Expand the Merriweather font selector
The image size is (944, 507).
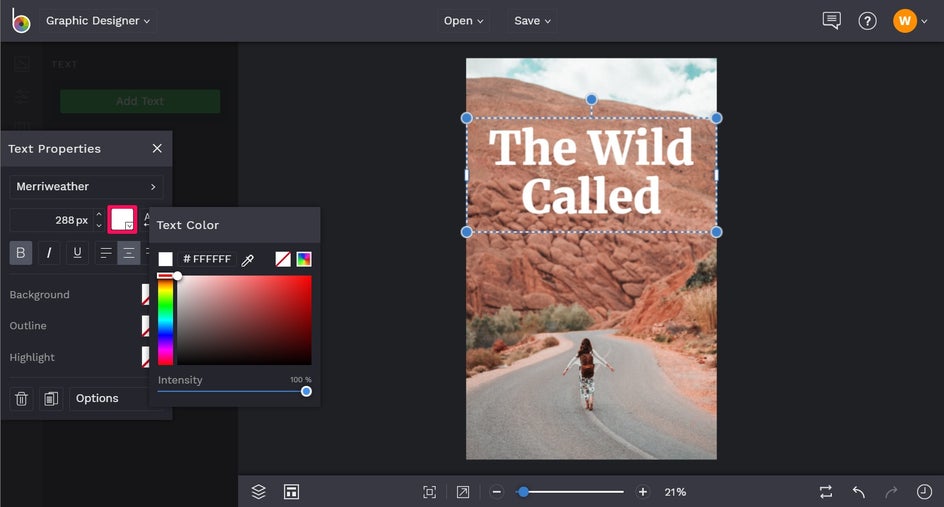tap(86, 187)
